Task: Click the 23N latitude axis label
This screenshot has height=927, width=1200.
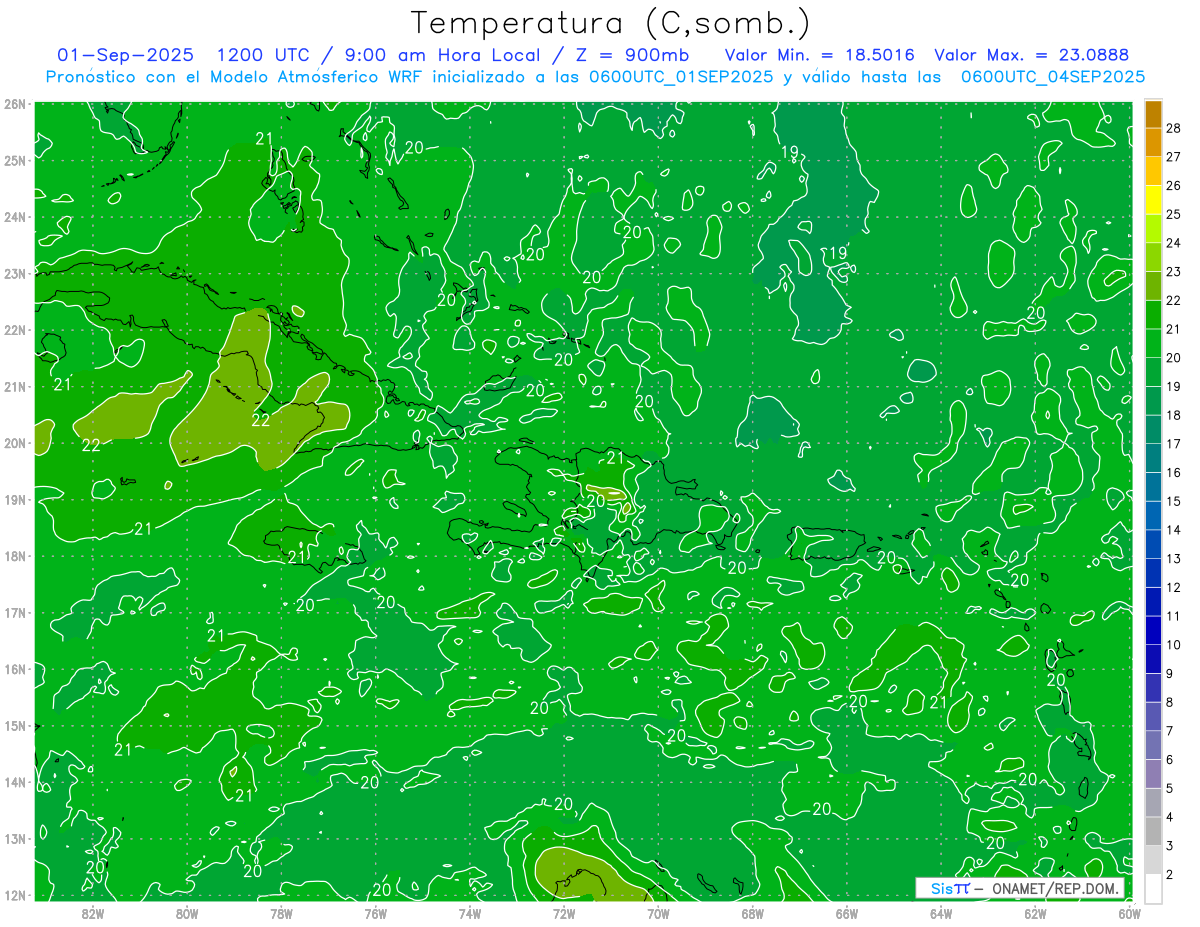Action: 14,273
